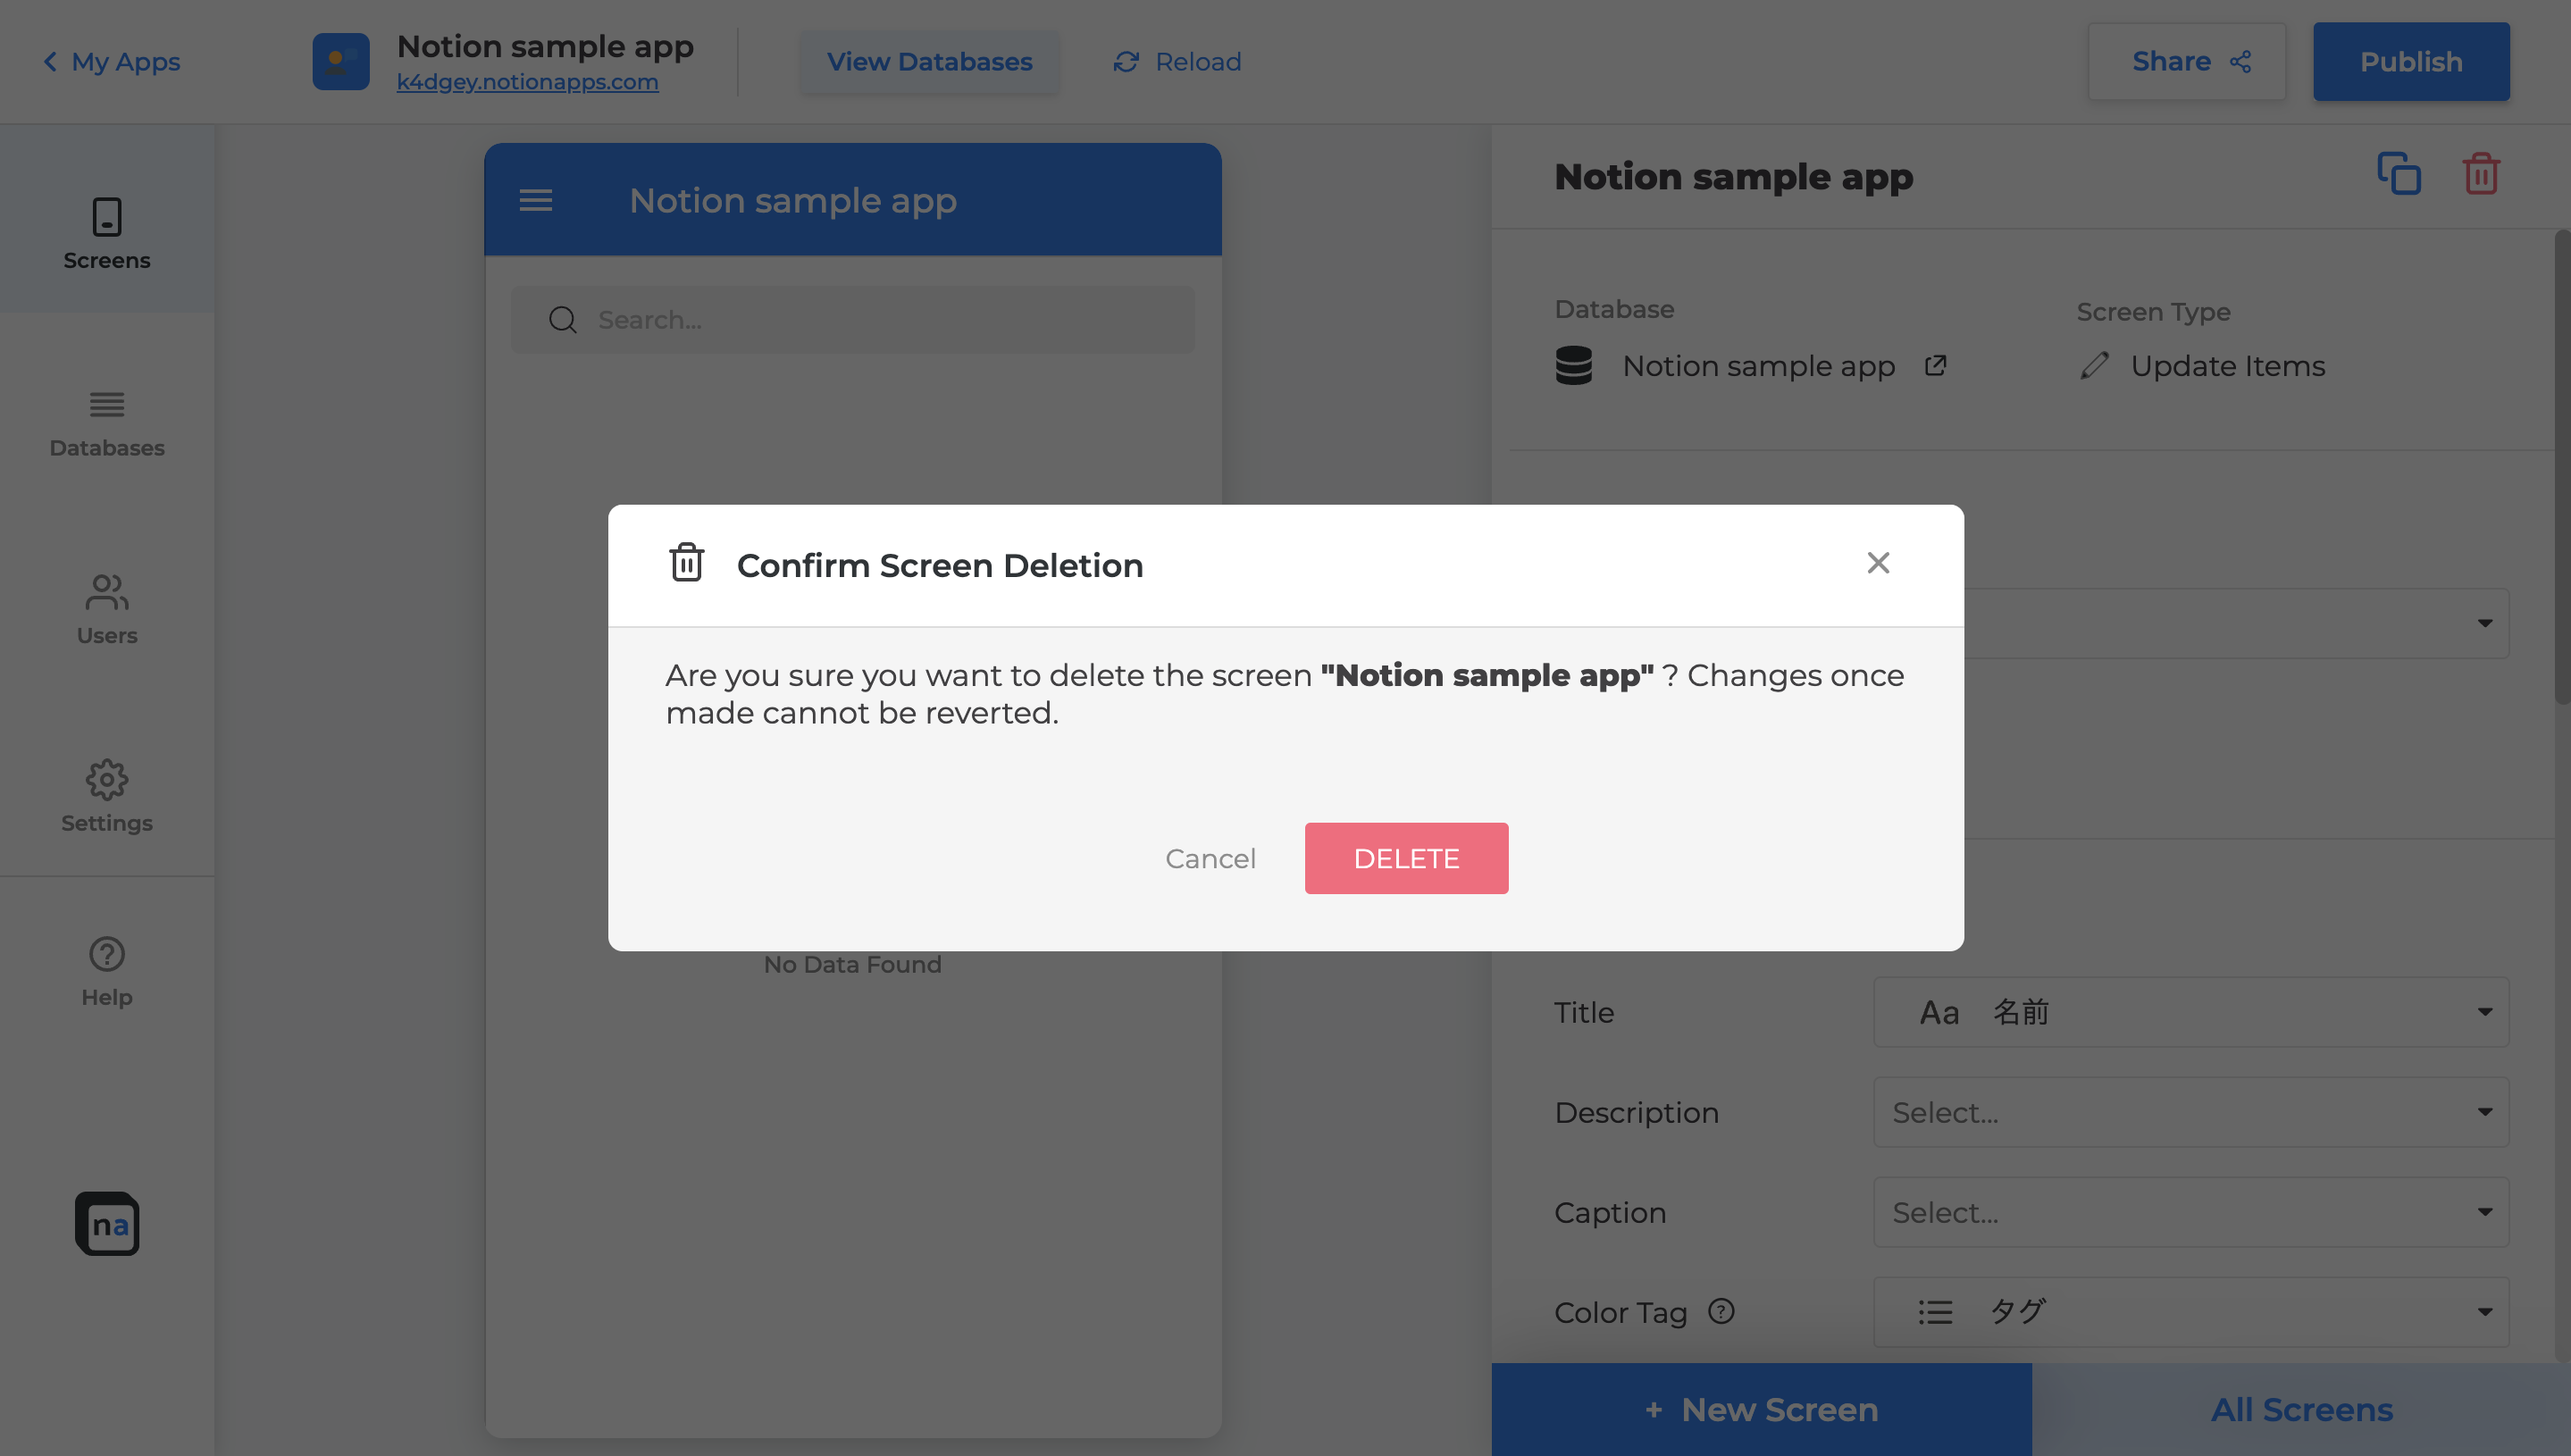Screen dimensions: 2571x1456
Task: Cancel the screen deletion
Action: (1210, 858)
